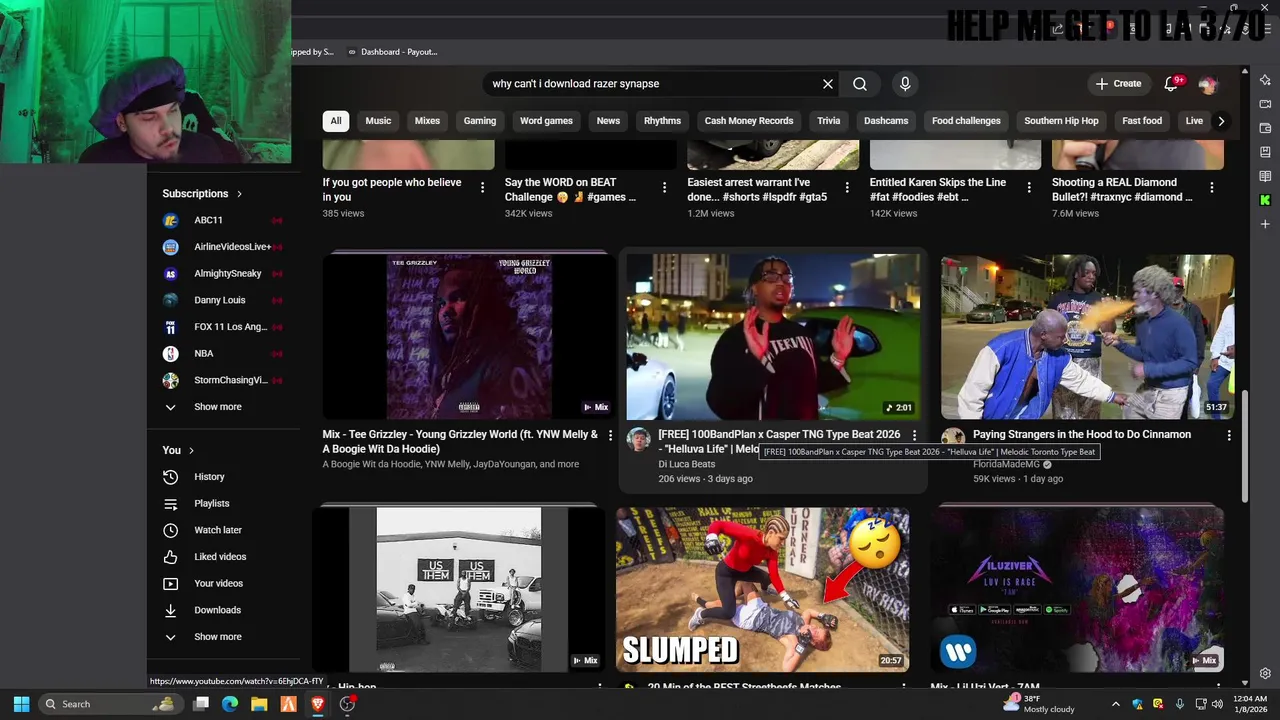Expand subscriptions with Show more
Viewport: 1280px width, 720px height.
click(223, 407)
